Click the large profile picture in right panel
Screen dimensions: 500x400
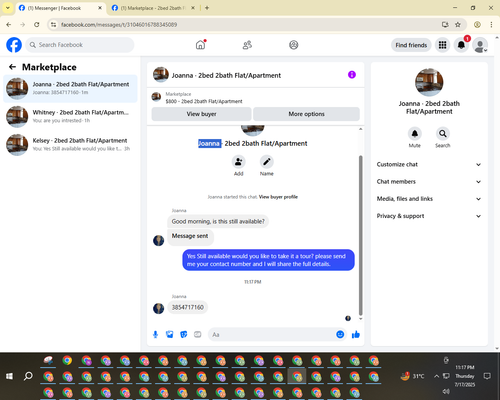pos(429,82)
